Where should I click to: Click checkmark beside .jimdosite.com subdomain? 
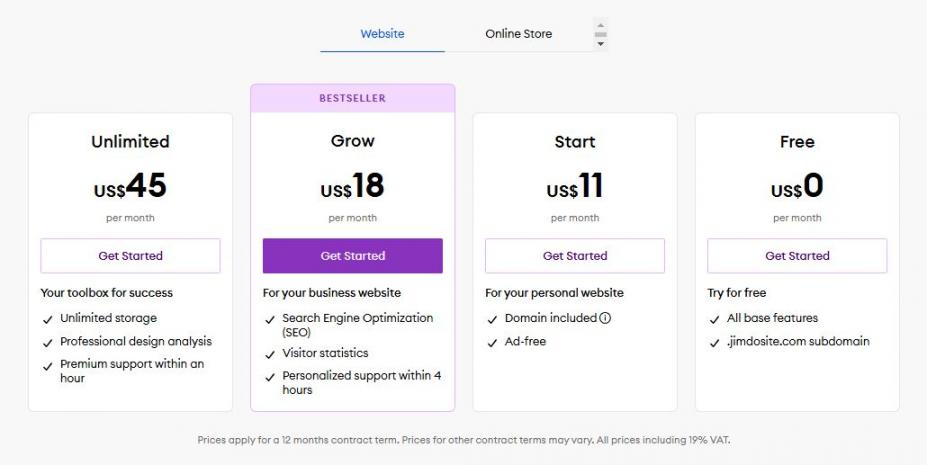click(x=715, y=342)
